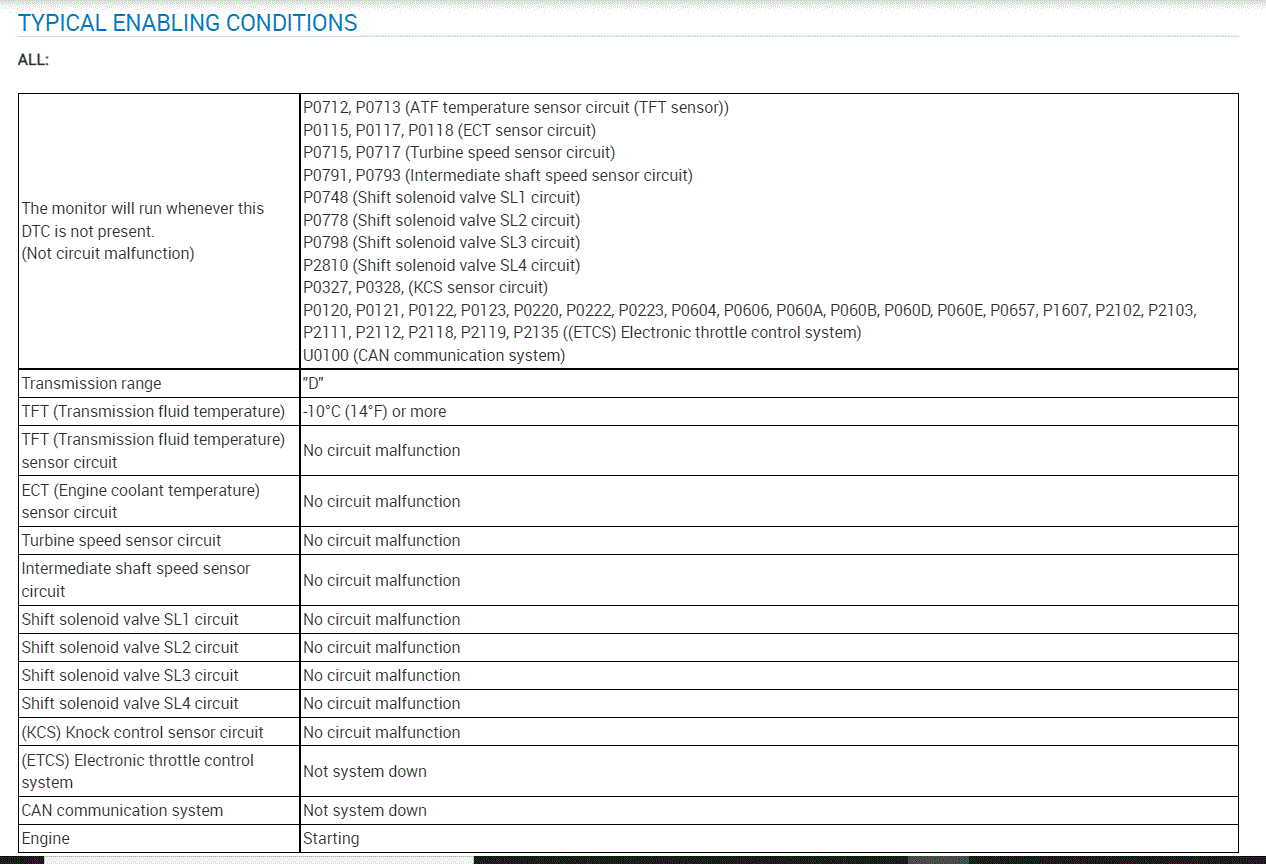Image resolution: width=1266 pixels, height=864 pixels.
Task: Click the line starting 'P0120, P0121, P0122'
Action: tap(749, 310)
